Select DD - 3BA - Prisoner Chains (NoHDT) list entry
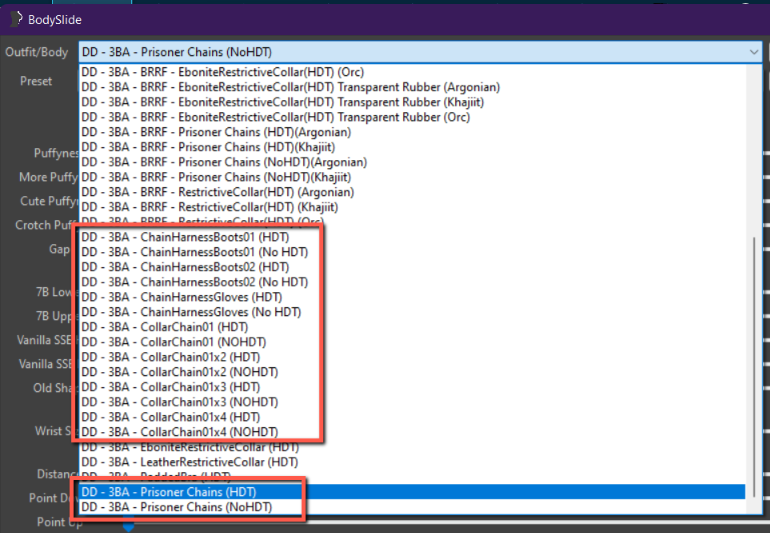Screen dimensions: 770x533 [x=412, y=507]
